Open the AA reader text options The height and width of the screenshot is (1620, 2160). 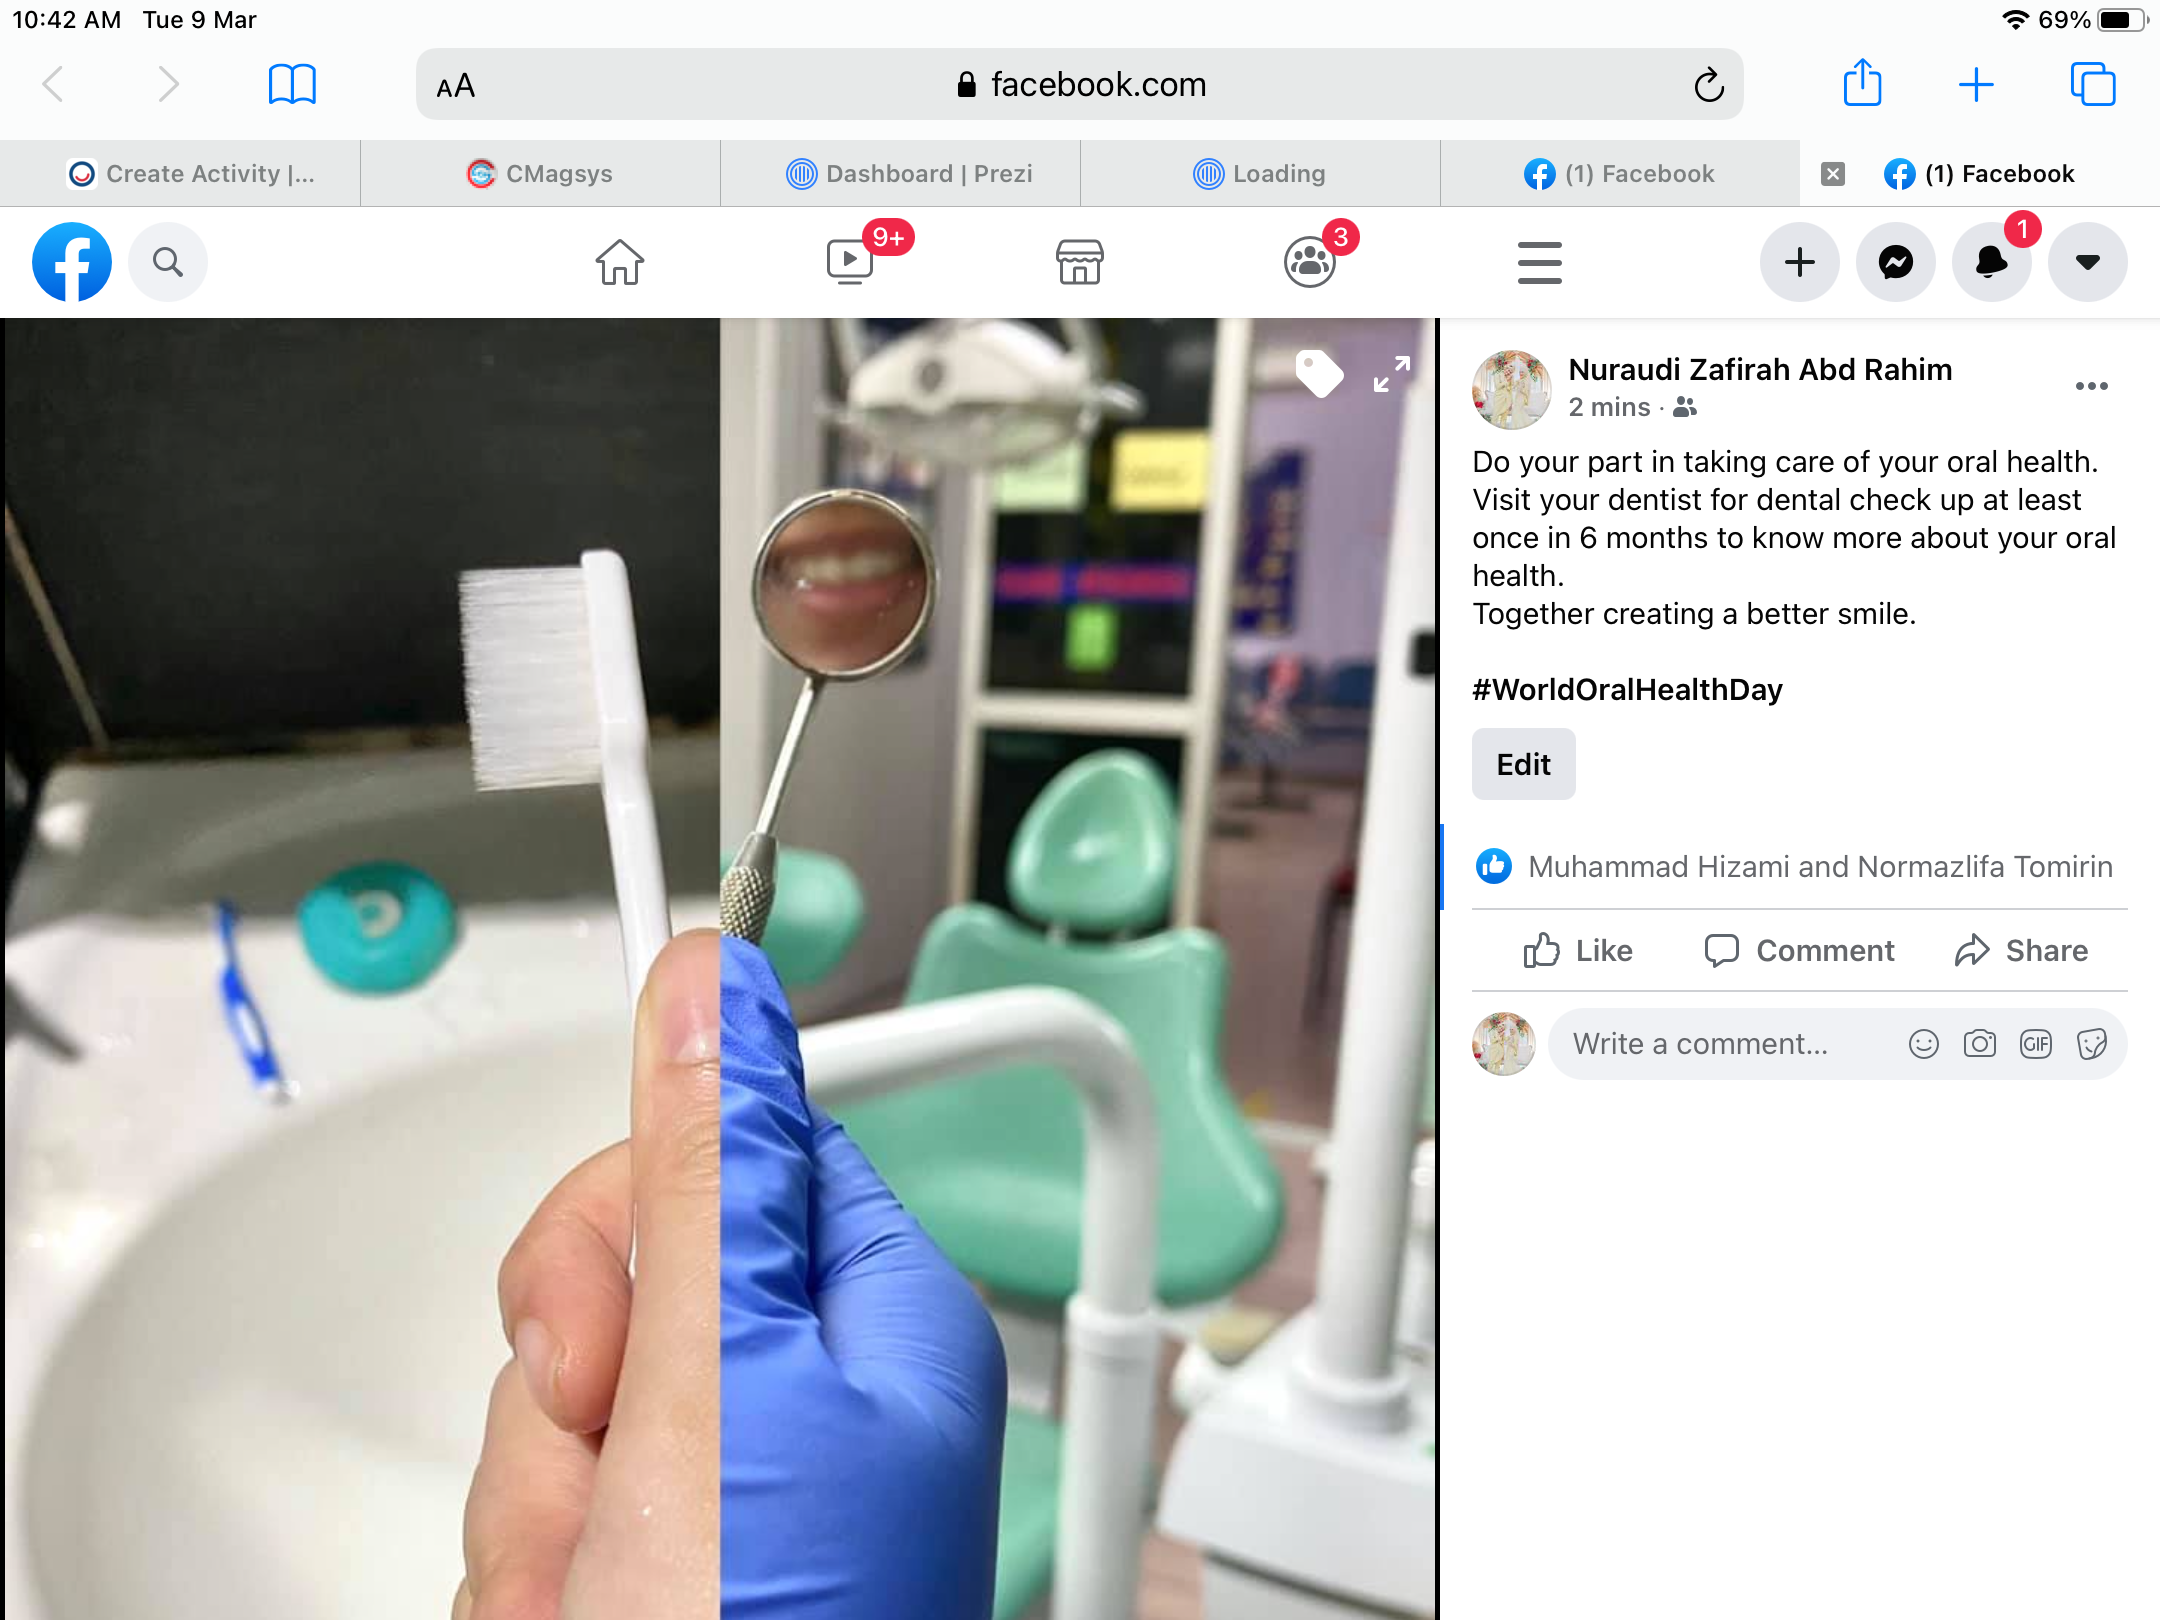pyautogui.click(x=456, y=86)
